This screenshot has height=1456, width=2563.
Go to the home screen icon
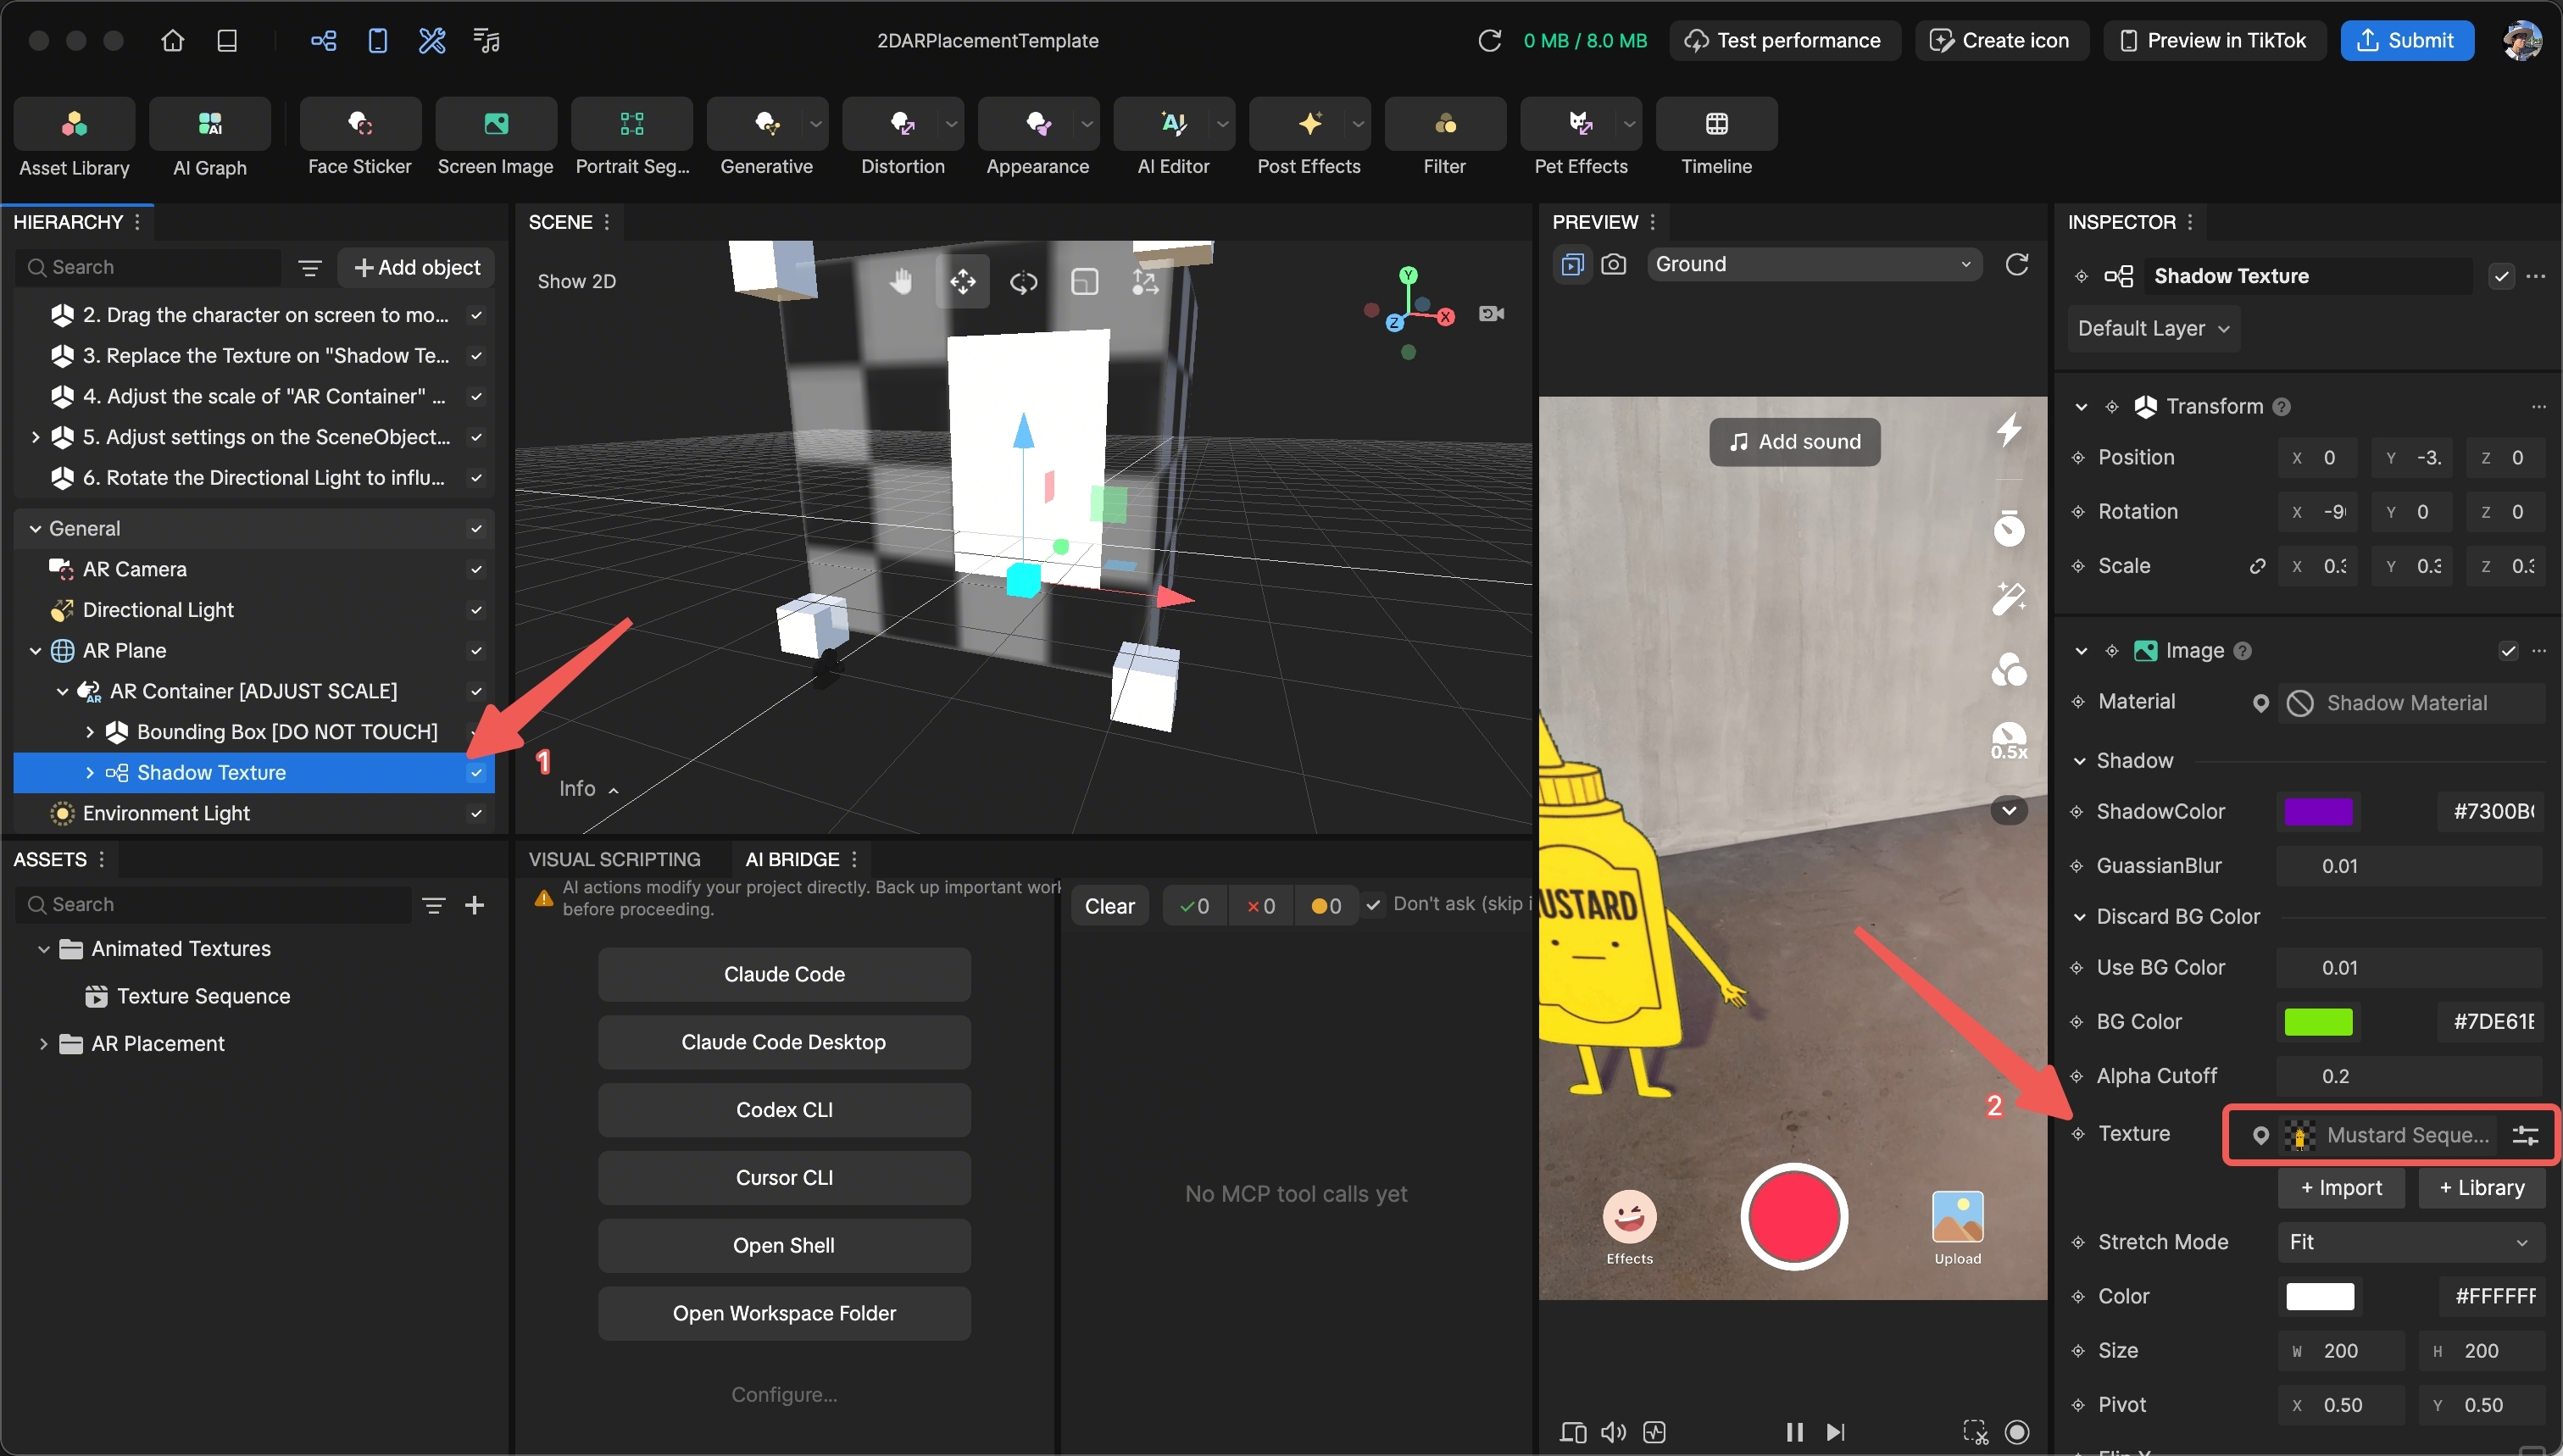(173, 40)
